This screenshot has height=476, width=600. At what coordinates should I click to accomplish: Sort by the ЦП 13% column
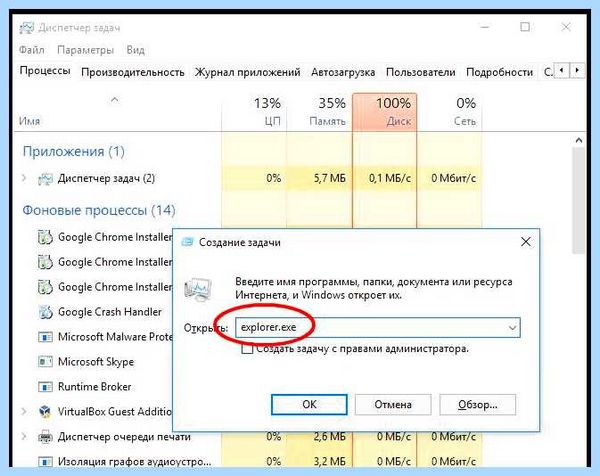coord(254,112)
